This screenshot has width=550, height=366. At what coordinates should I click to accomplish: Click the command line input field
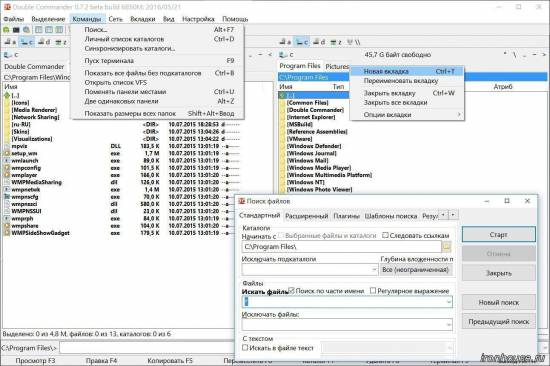147,348
